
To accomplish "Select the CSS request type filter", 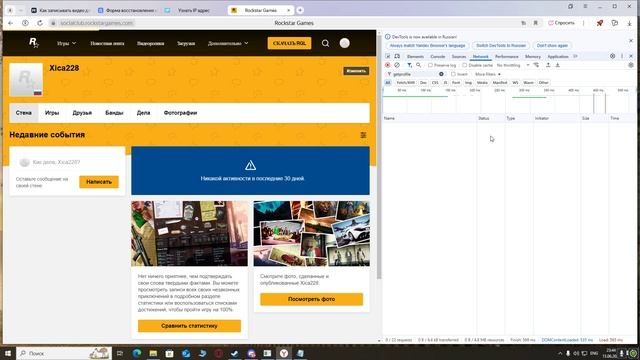I will coord(435,82).
